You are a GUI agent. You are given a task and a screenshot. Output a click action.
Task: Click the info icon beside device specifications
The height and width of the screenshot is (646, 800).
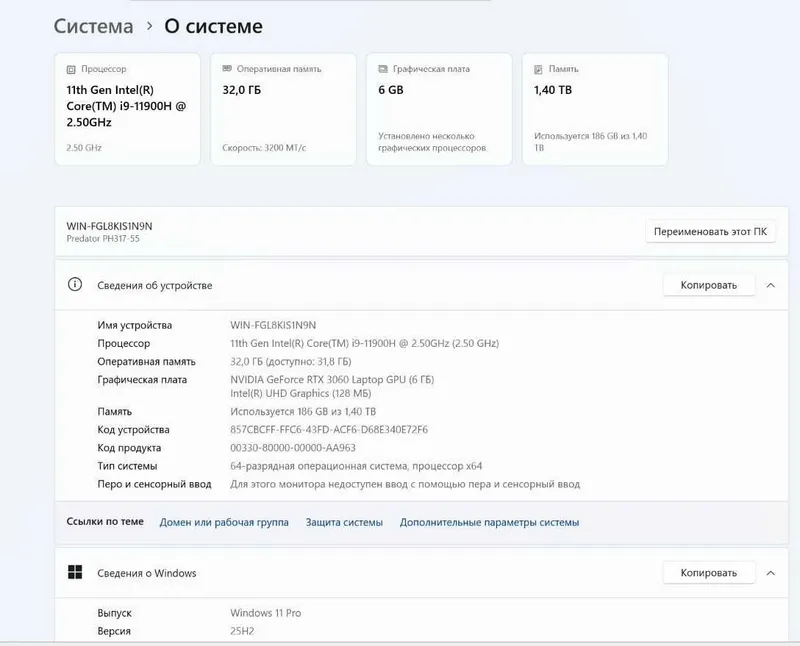[75, 285]
